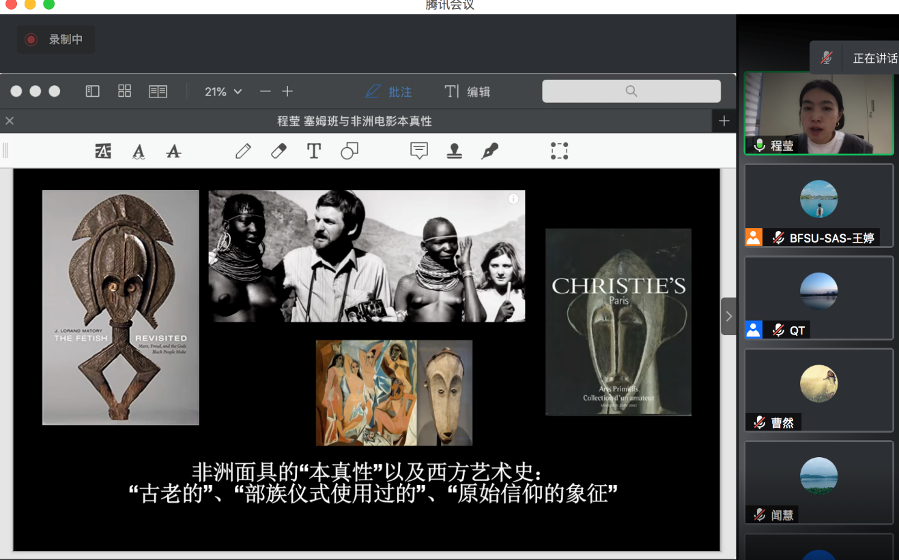The height and width of the screenshot is (560, 899).
Task: Choose the eraser tool
Action: coord(278,151)
